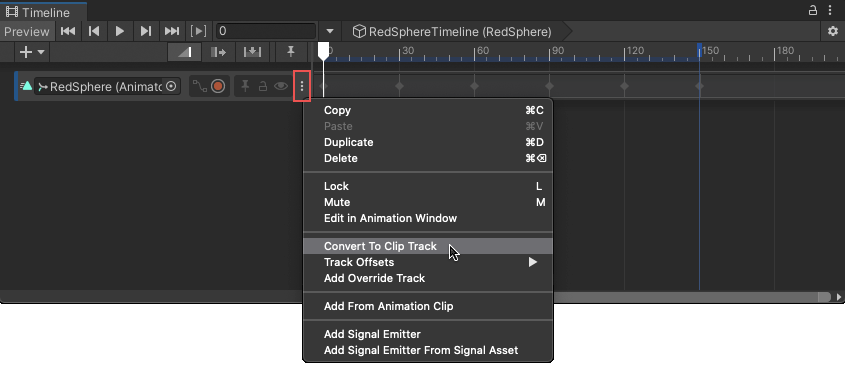The height and width of the screenshot is (389, 845).
Task: Jump to the timeline end
Action: [171, 31]
